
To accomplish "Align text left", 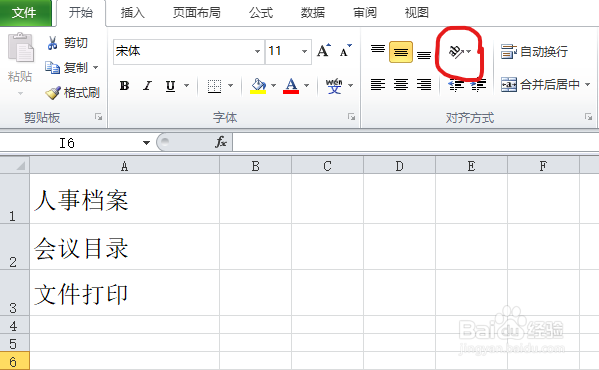I will pyautogui.click(x=378, y=84).
